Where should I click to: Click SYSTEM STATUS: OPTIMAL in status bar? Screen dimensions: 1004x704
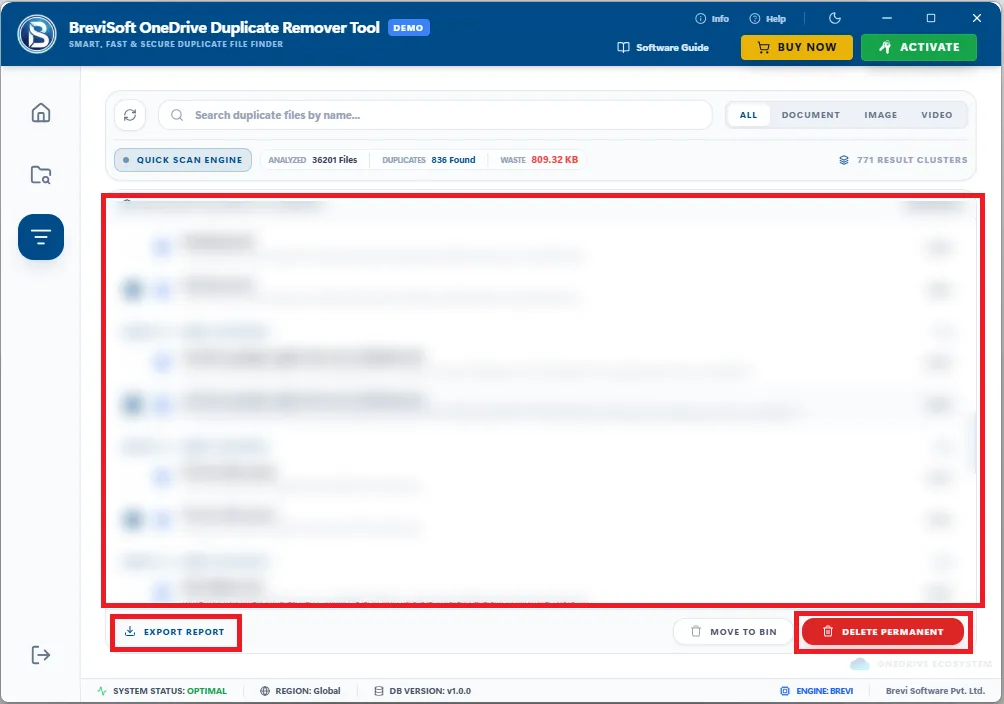point(162,691)
